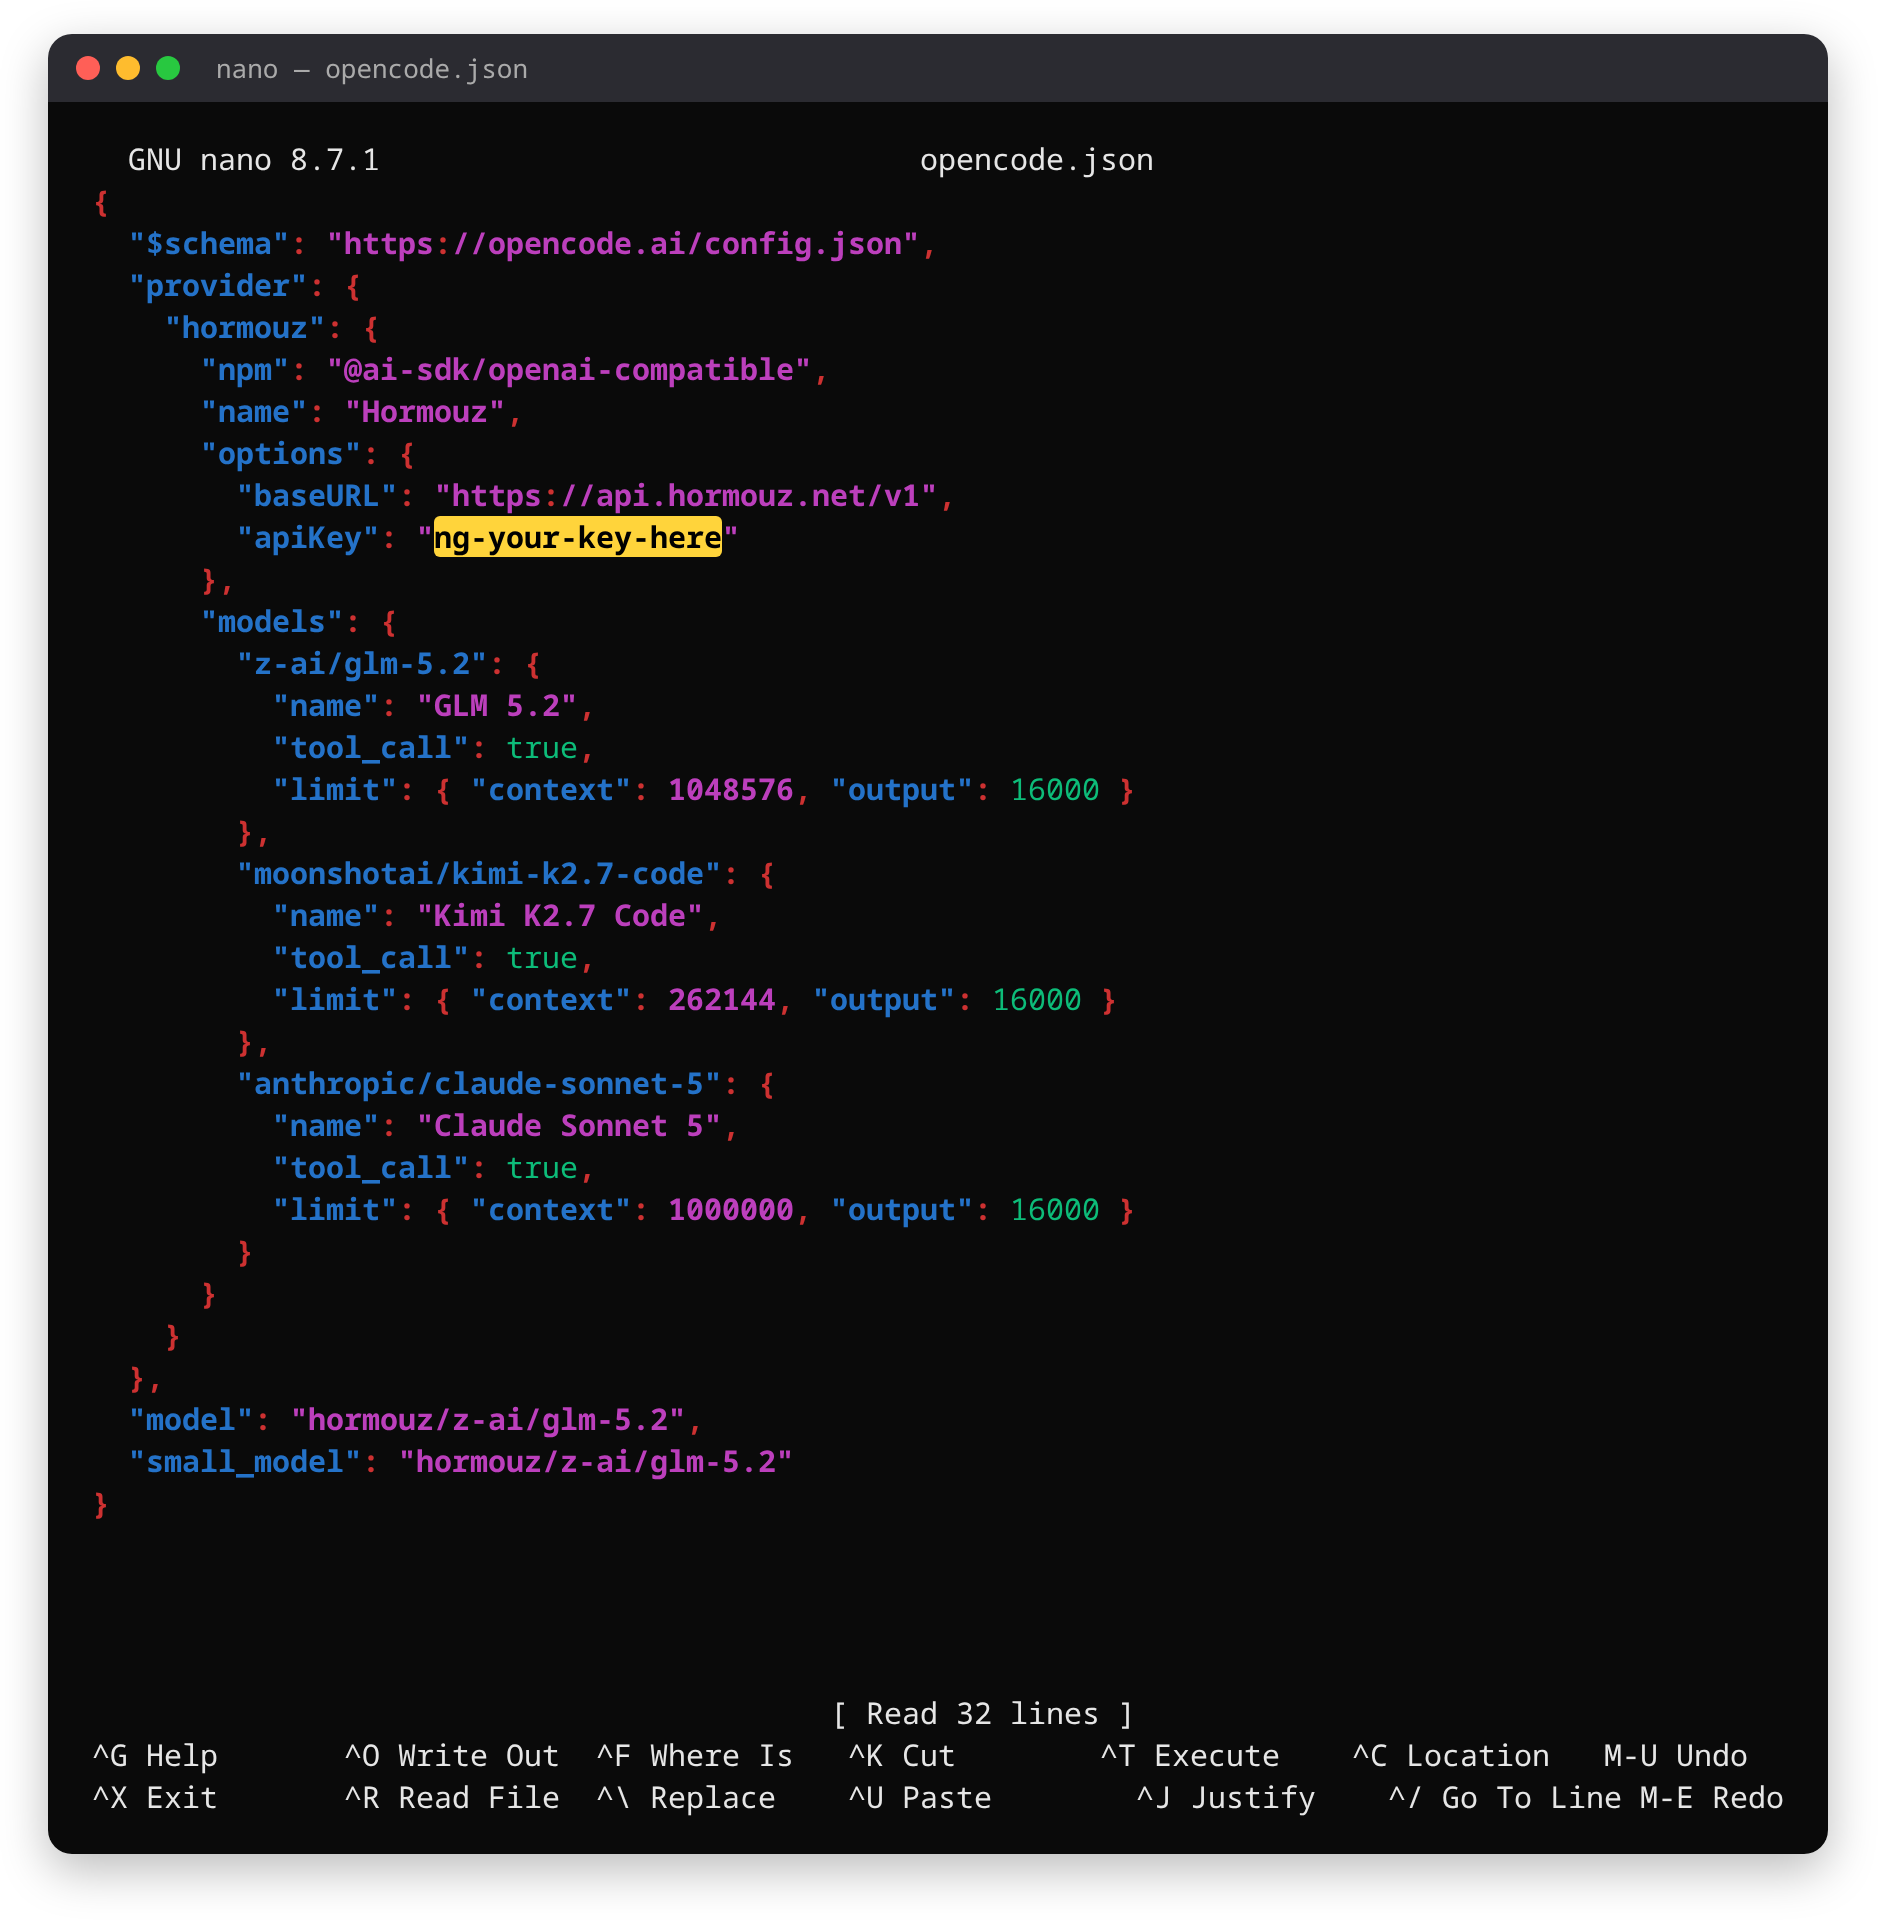Viewport: 1878px width, 1920px height.
Task: Click the red close window button
Action: (88, 68)
